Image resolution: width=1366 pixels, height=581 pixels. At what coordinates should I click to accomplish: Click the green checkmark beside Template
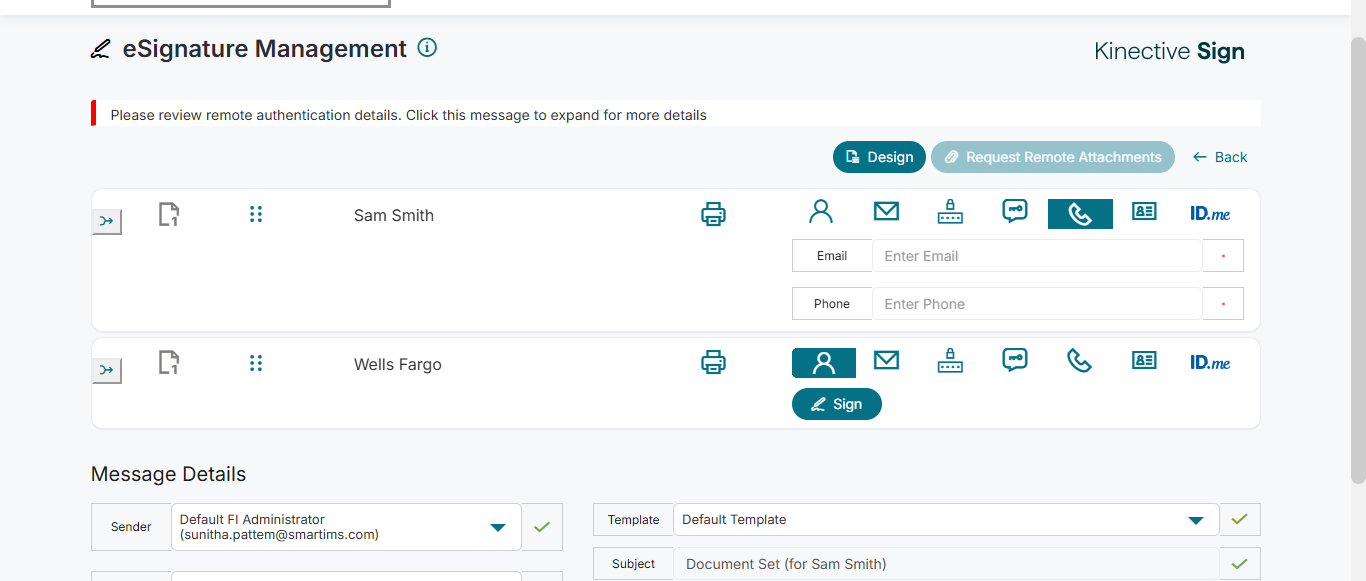coord(1240,520)
